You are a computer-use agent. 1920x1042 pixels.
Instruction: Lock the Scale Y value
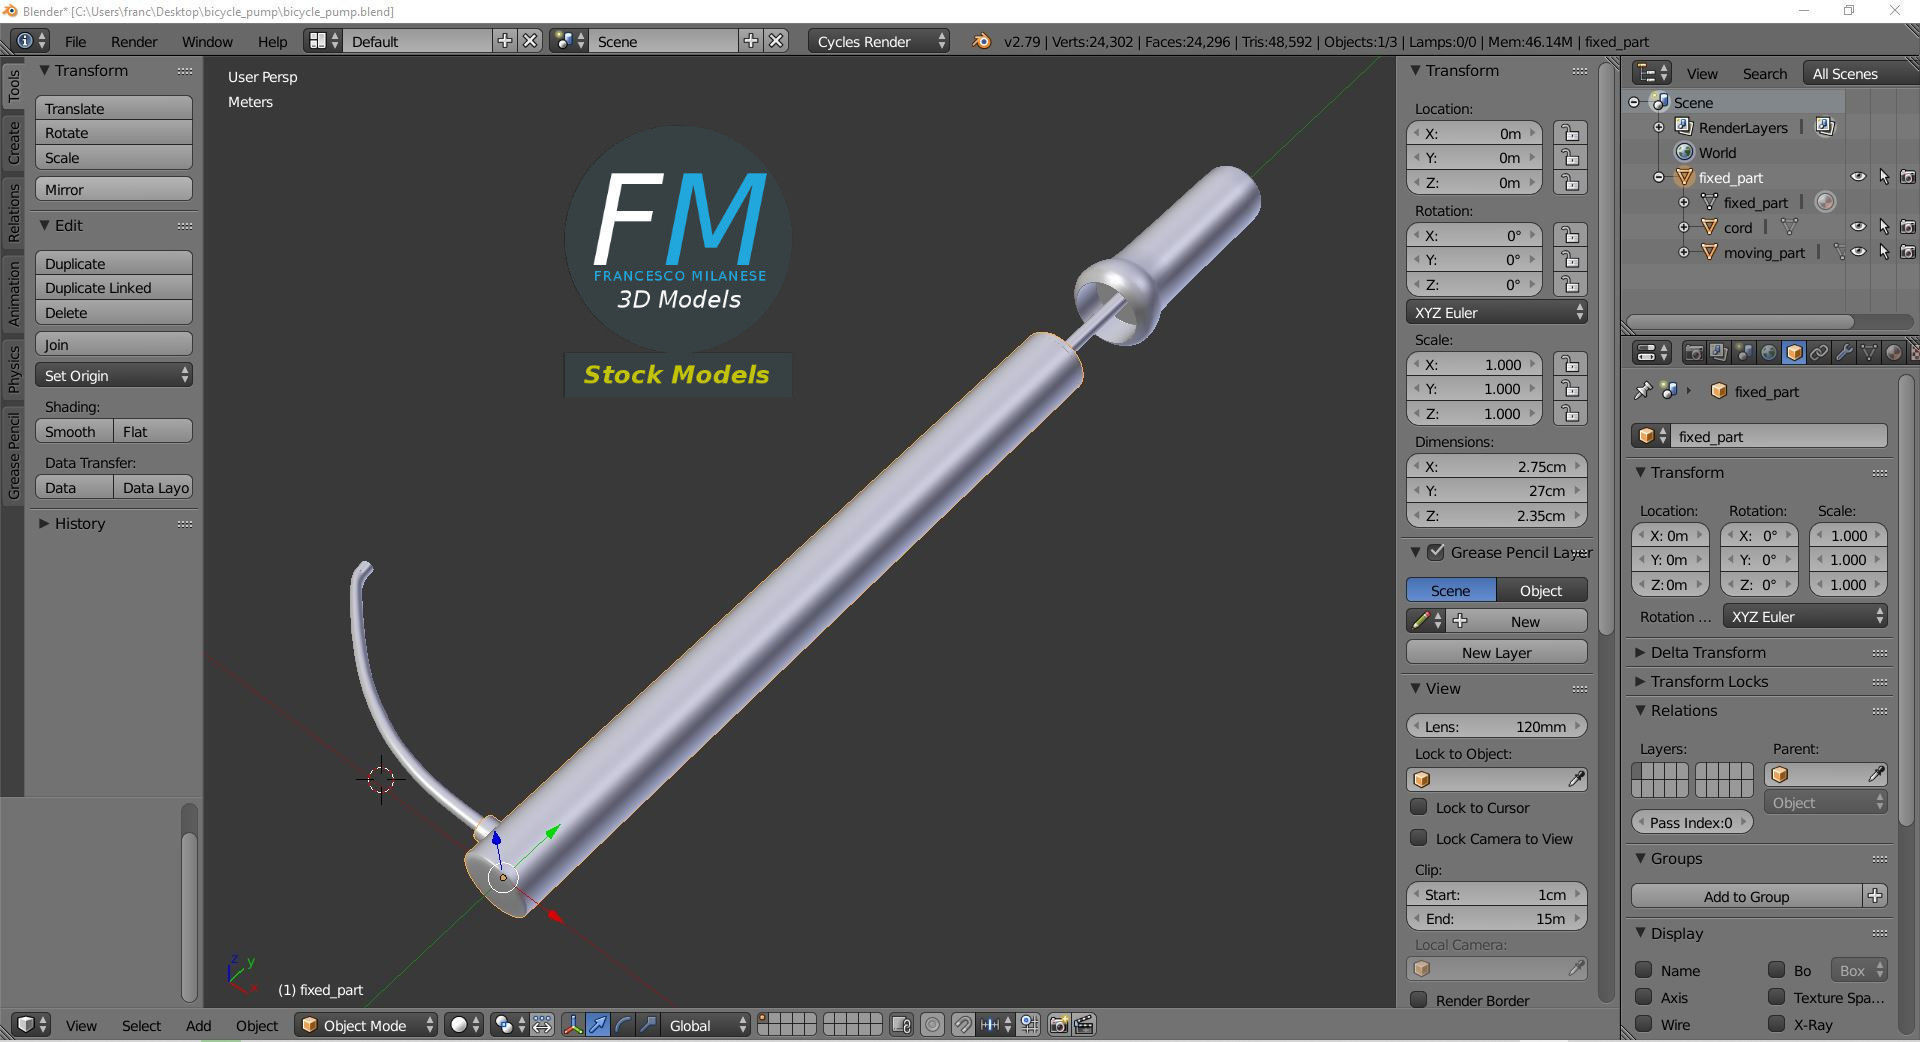click(x=1570, y=389)
